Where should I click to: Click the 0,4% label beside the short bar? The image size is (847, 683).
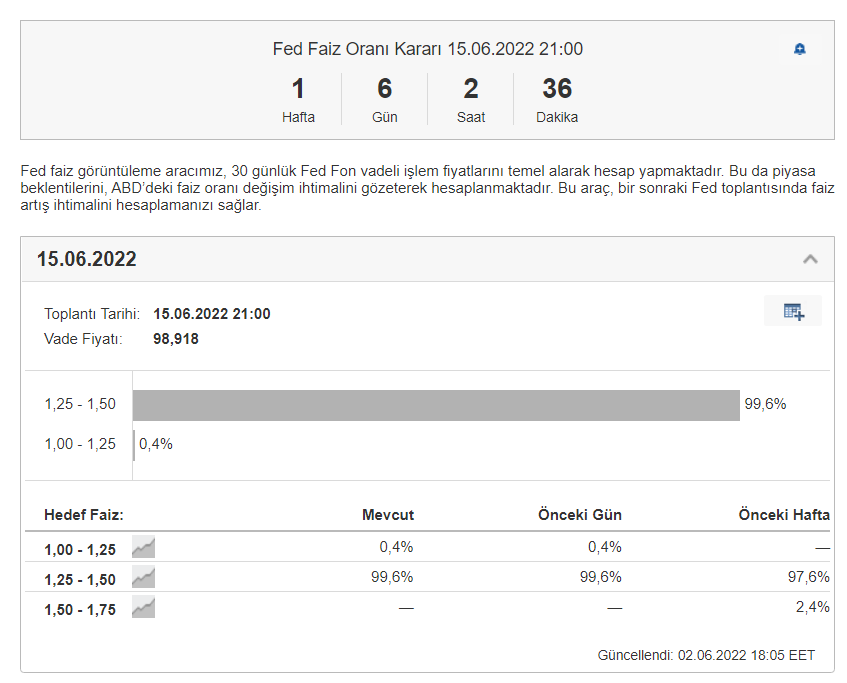point(156,444)
